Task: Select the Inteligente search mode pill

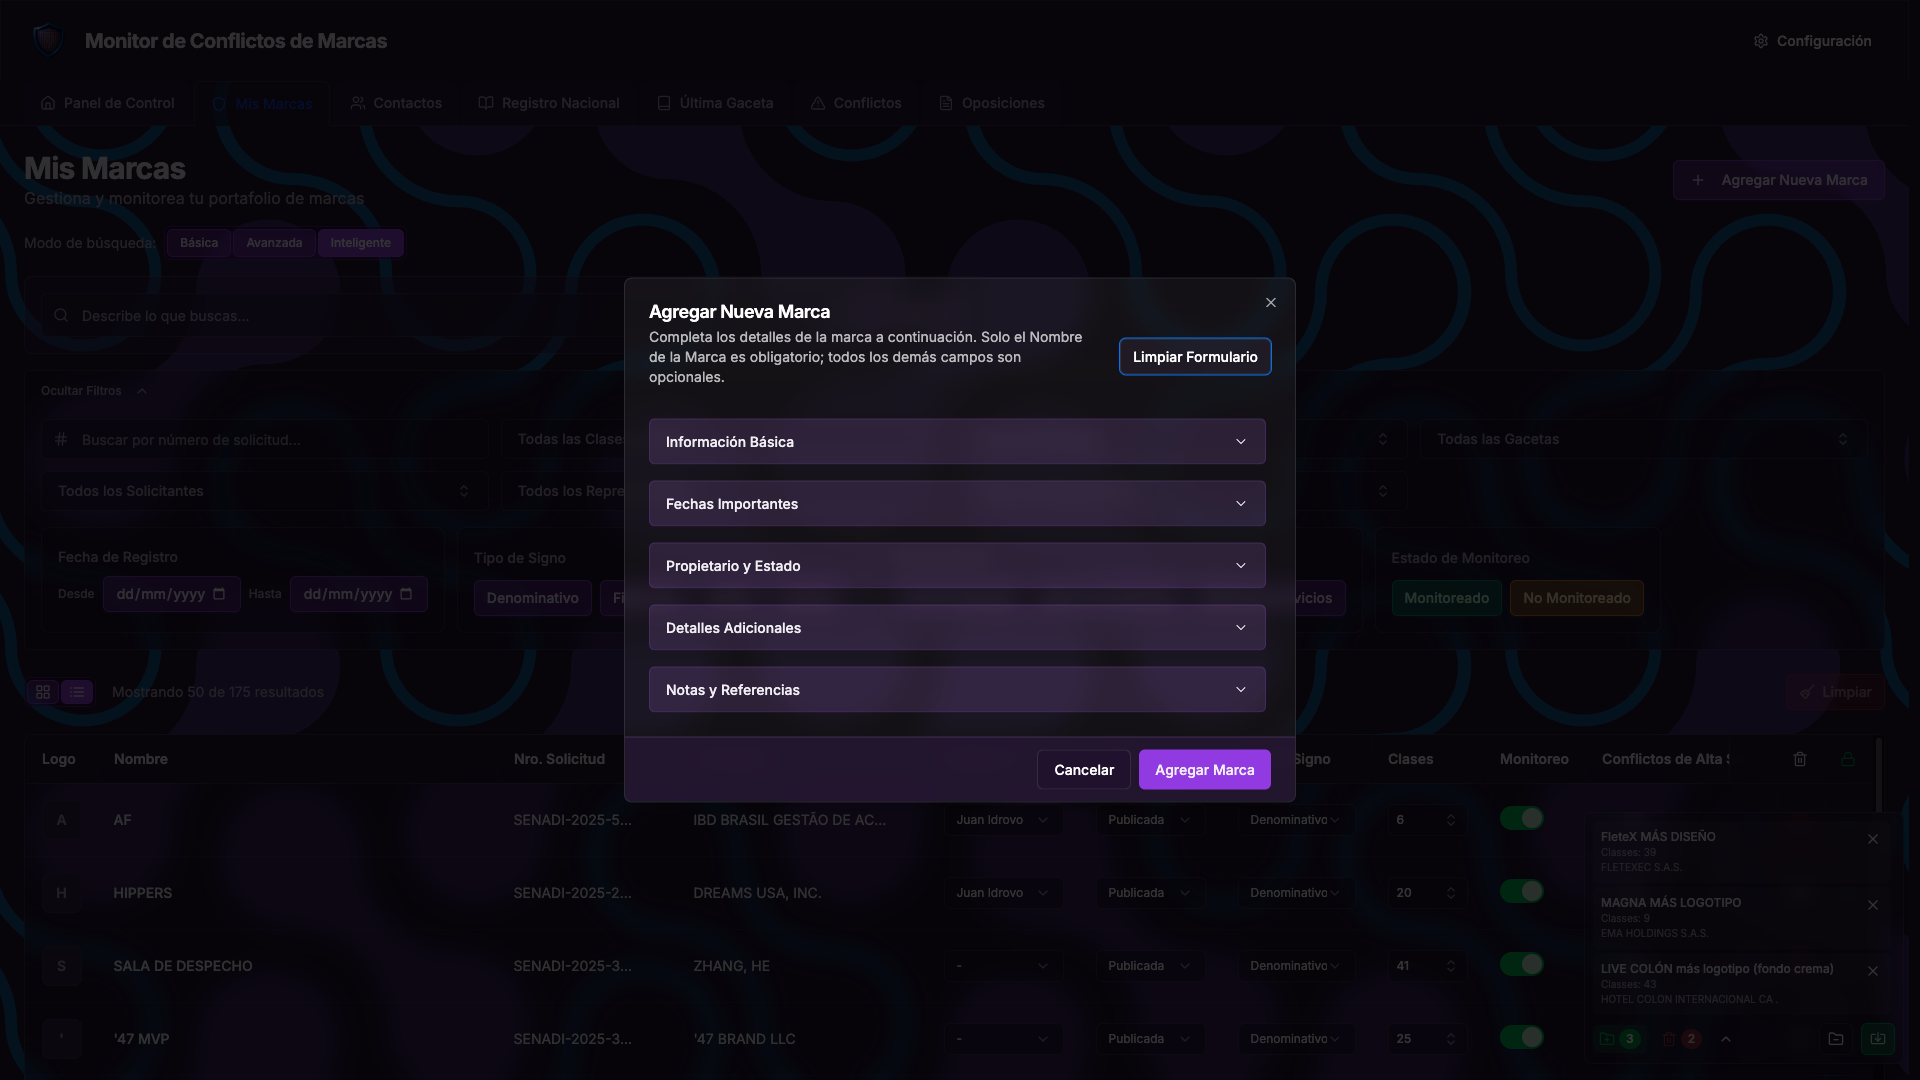Action: (x=360, y=242)
